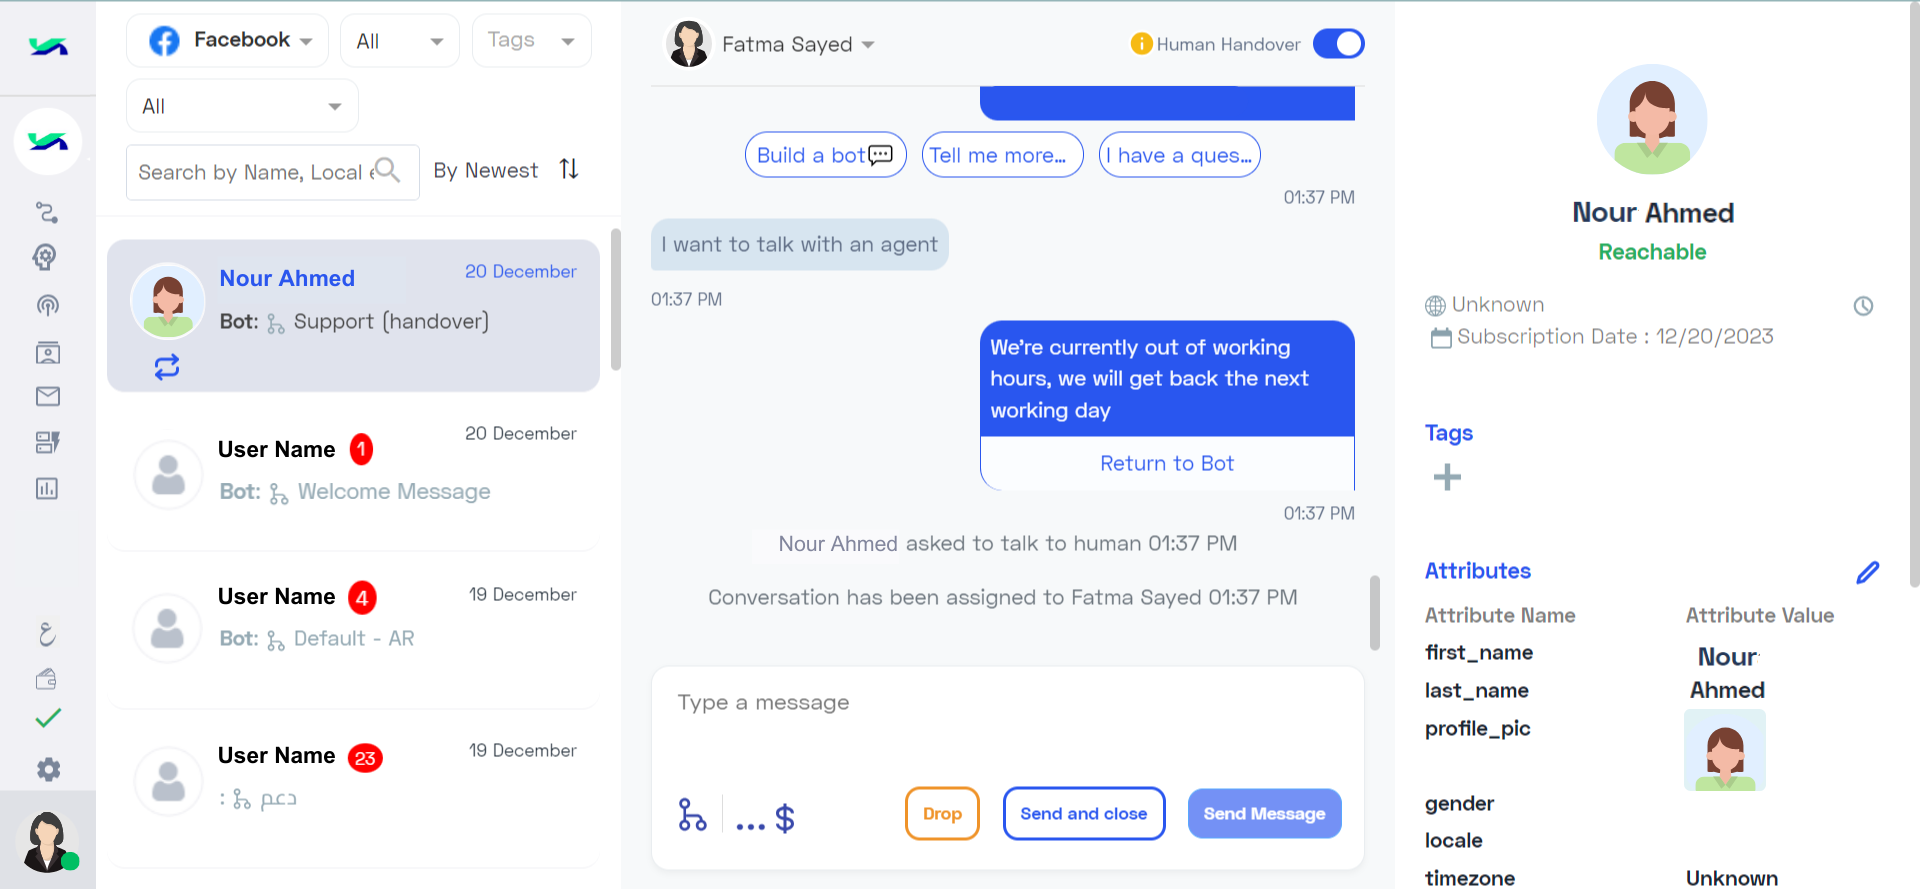Toggle the Human Handover switch

[x=1338, y=44]
